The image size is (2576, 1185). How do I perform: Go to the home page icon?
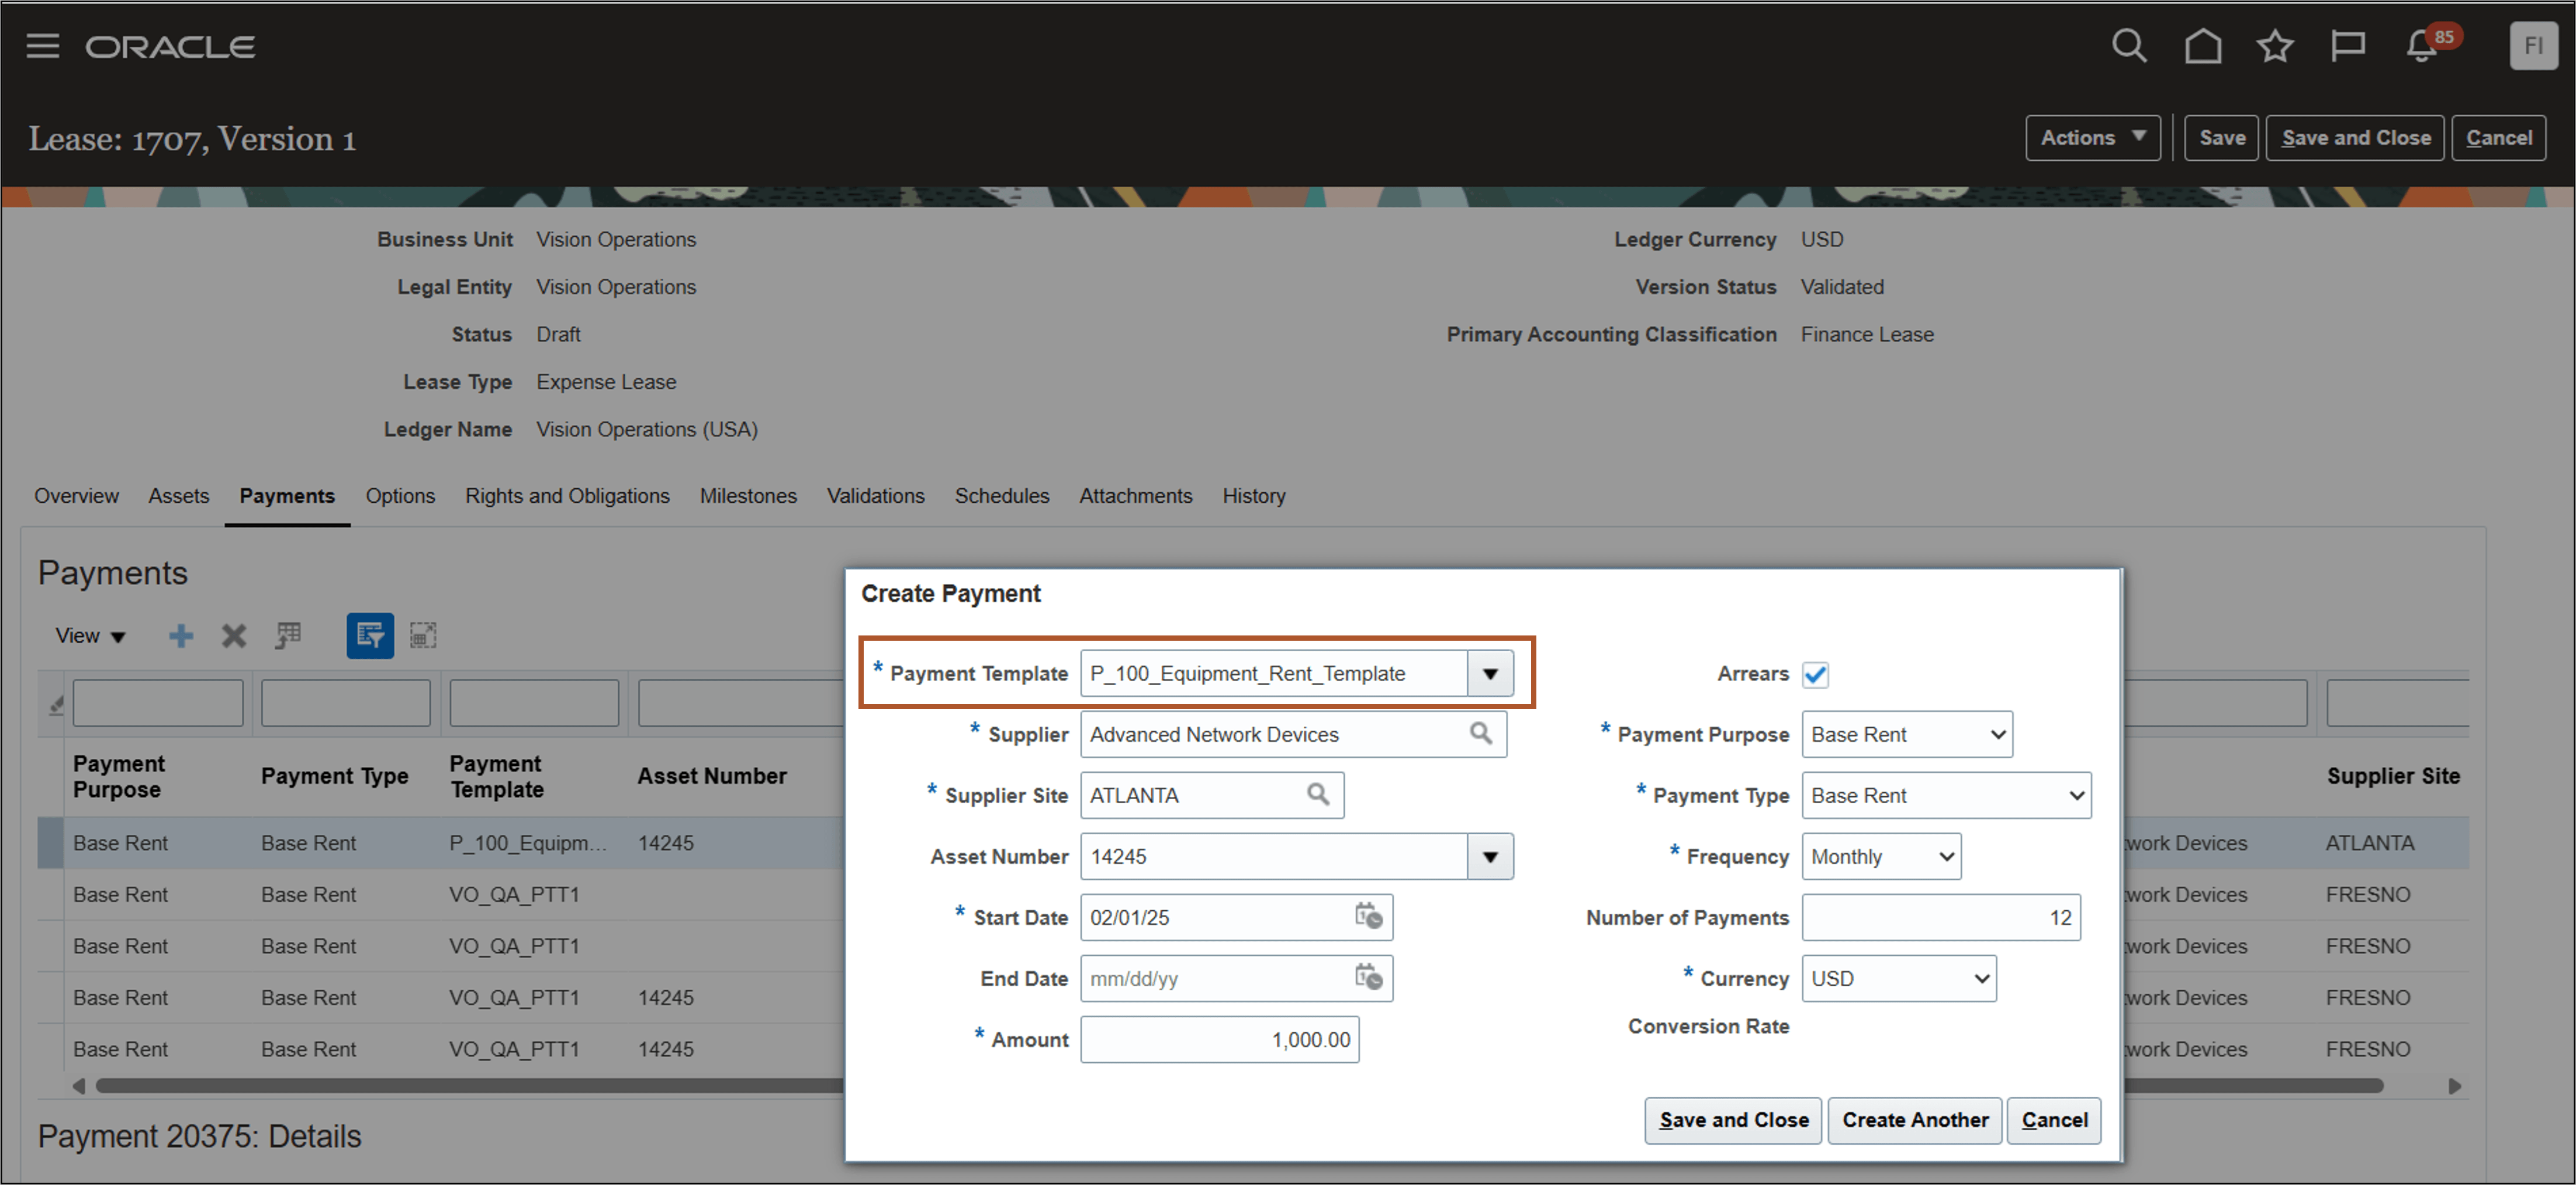pos(2203,45)
